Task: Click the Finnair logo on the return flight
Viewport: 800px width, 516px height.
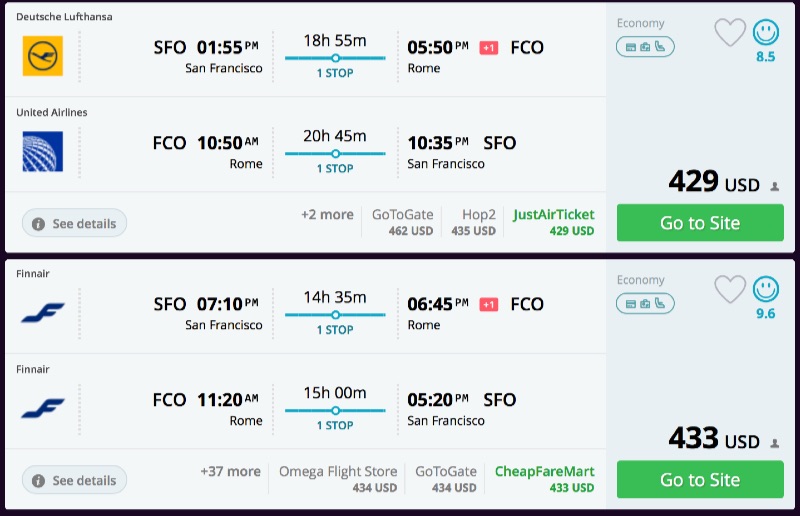Action: tap(42, 408)
